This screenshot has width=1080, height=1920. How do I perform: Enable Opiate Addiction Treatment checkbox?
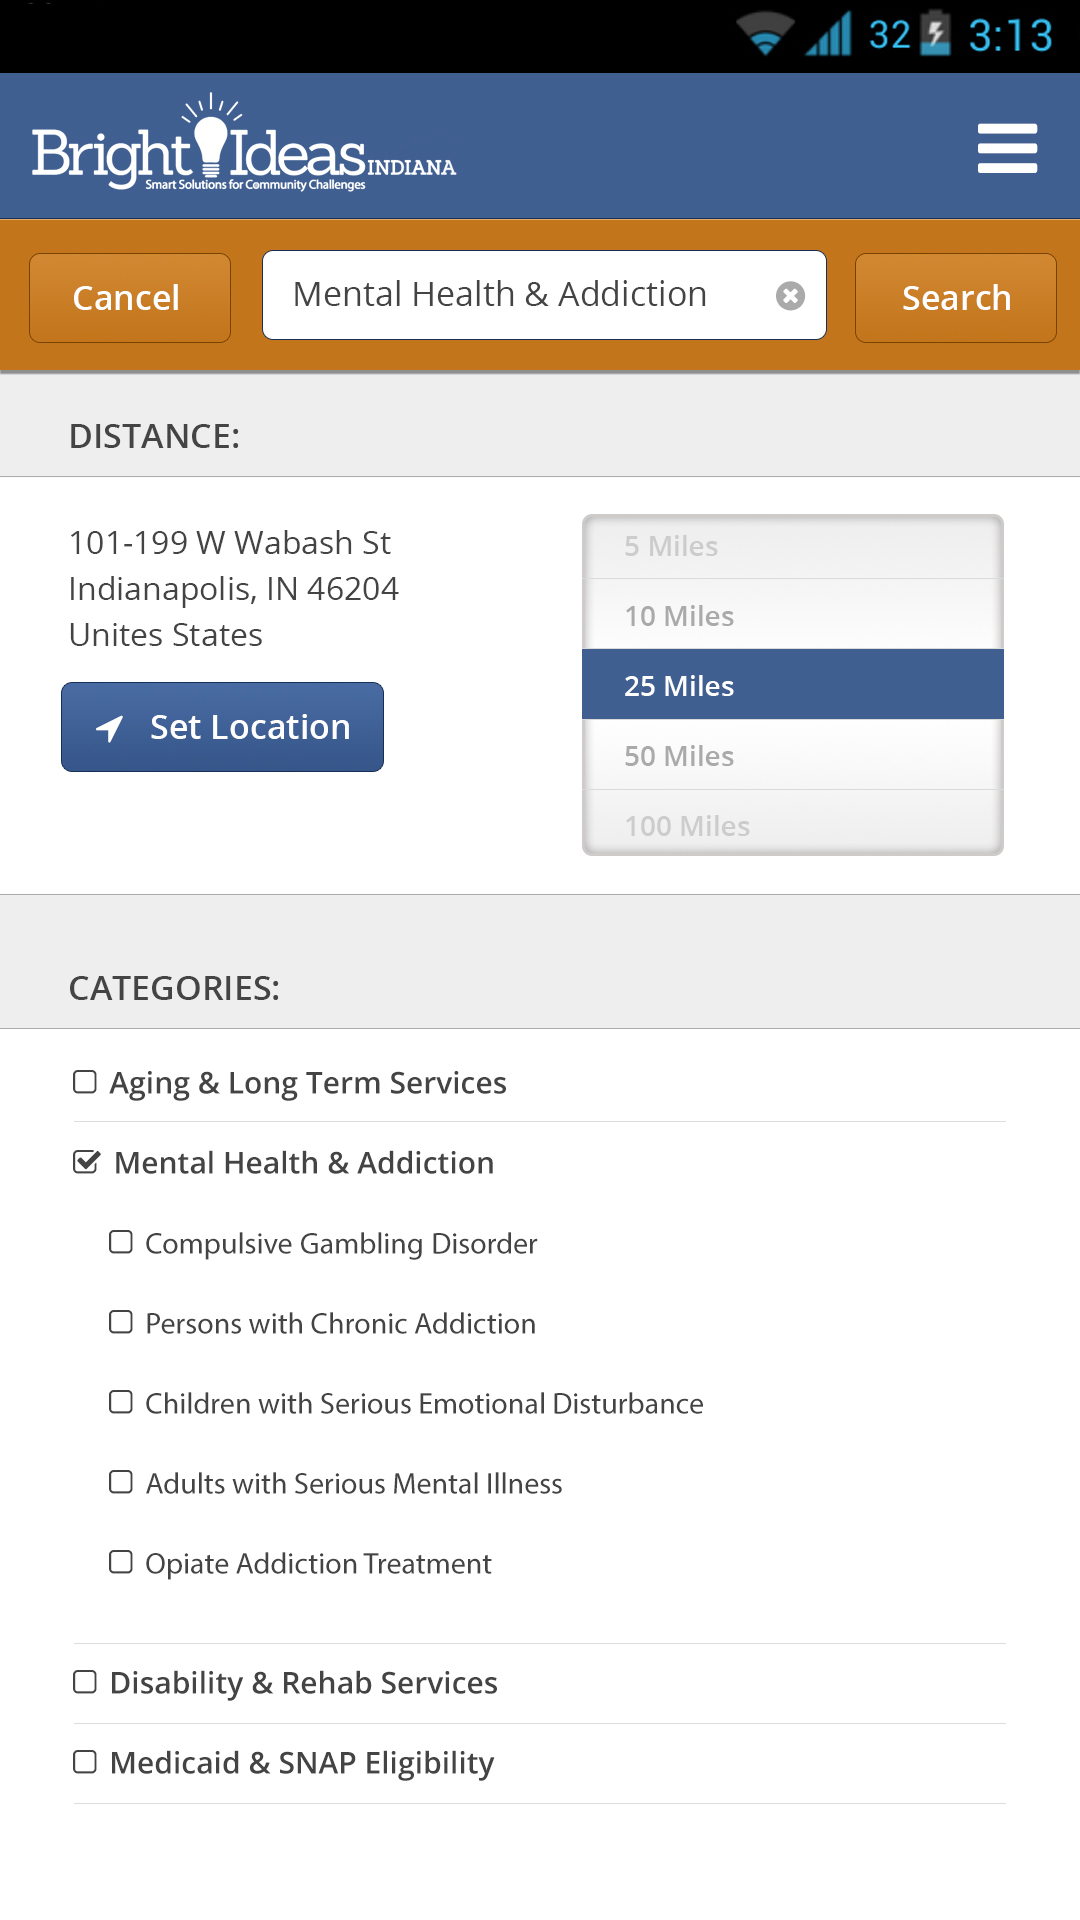[x=121, y=1562]
